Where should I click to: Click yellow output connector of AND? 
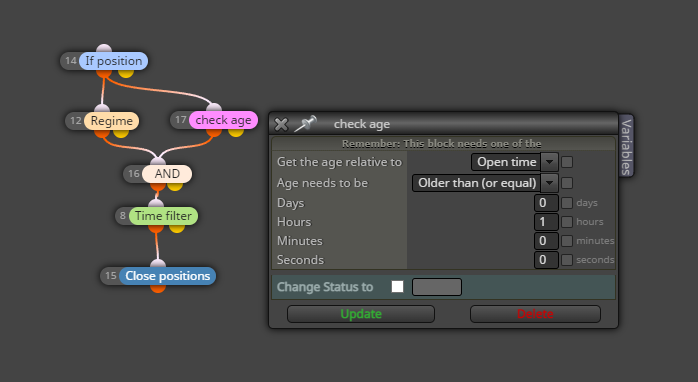click(x=175, y=186)
